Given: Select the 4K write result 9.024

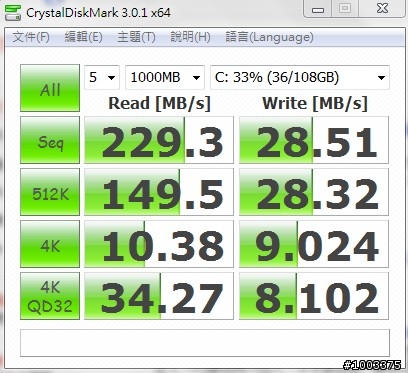Looking at the screenshot, I should (314, 244).
